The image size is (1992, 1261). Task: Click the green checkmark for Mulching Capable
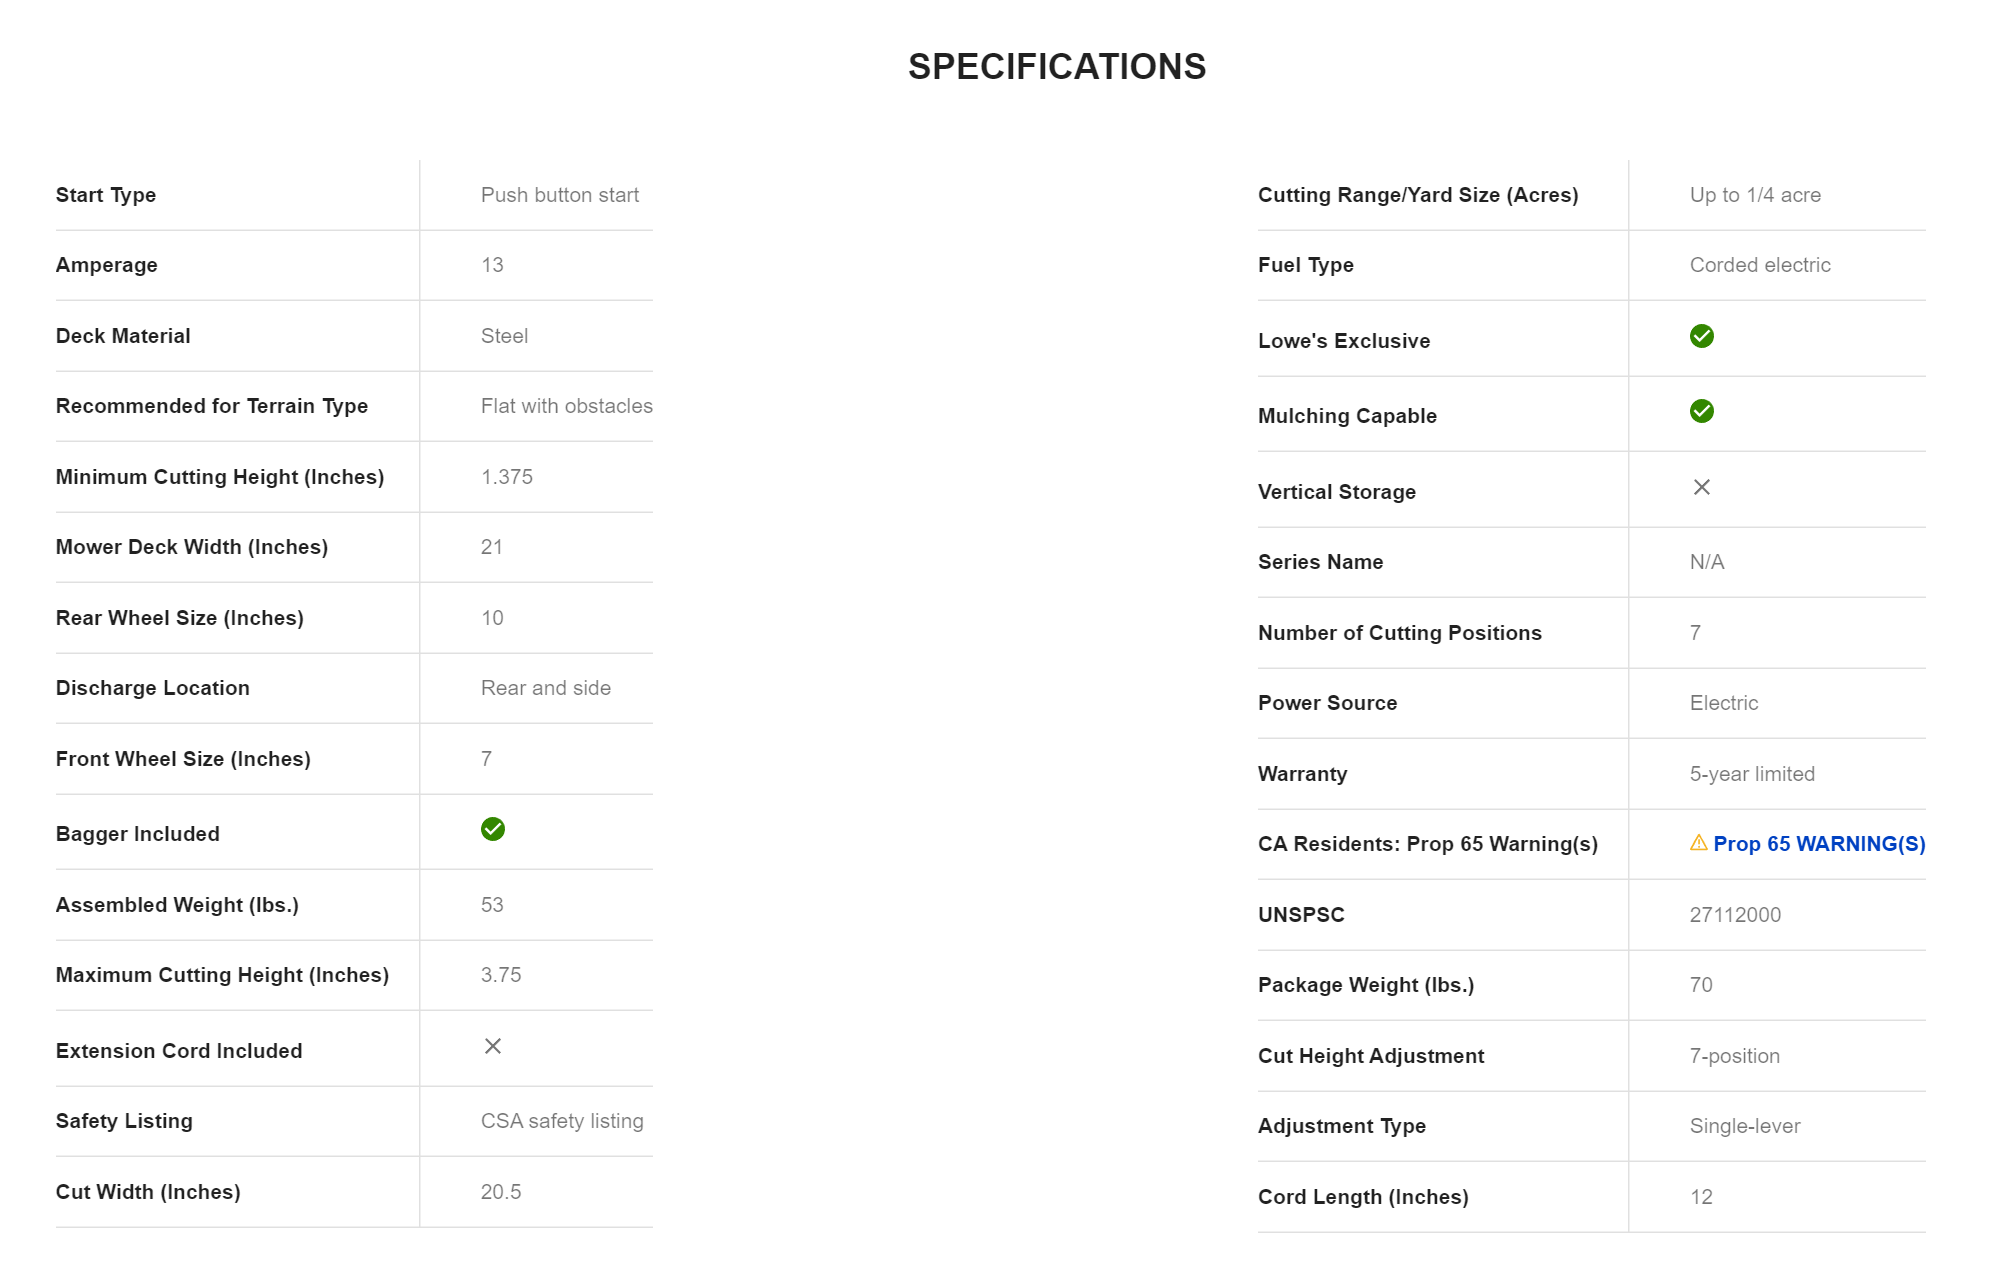(x=1701, y=411)
